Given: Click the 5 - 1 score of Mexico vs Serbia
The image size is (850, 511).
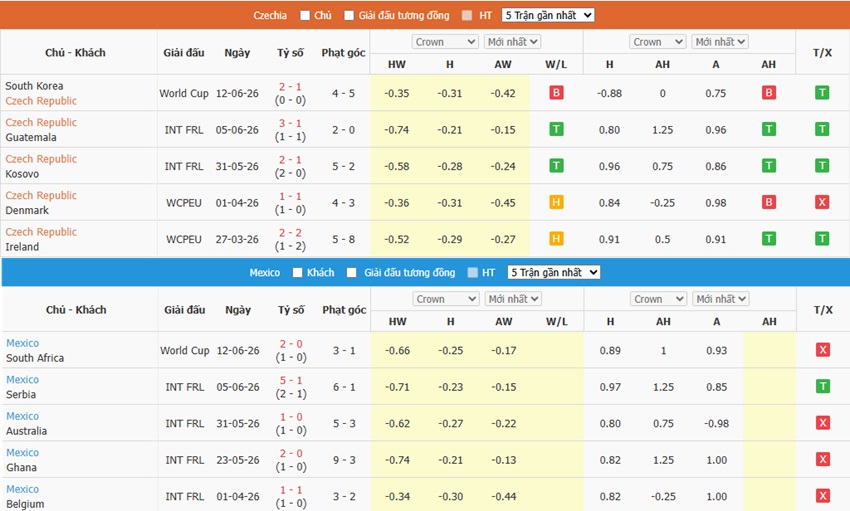Looking at the screenshot, I should coord(291,380).
